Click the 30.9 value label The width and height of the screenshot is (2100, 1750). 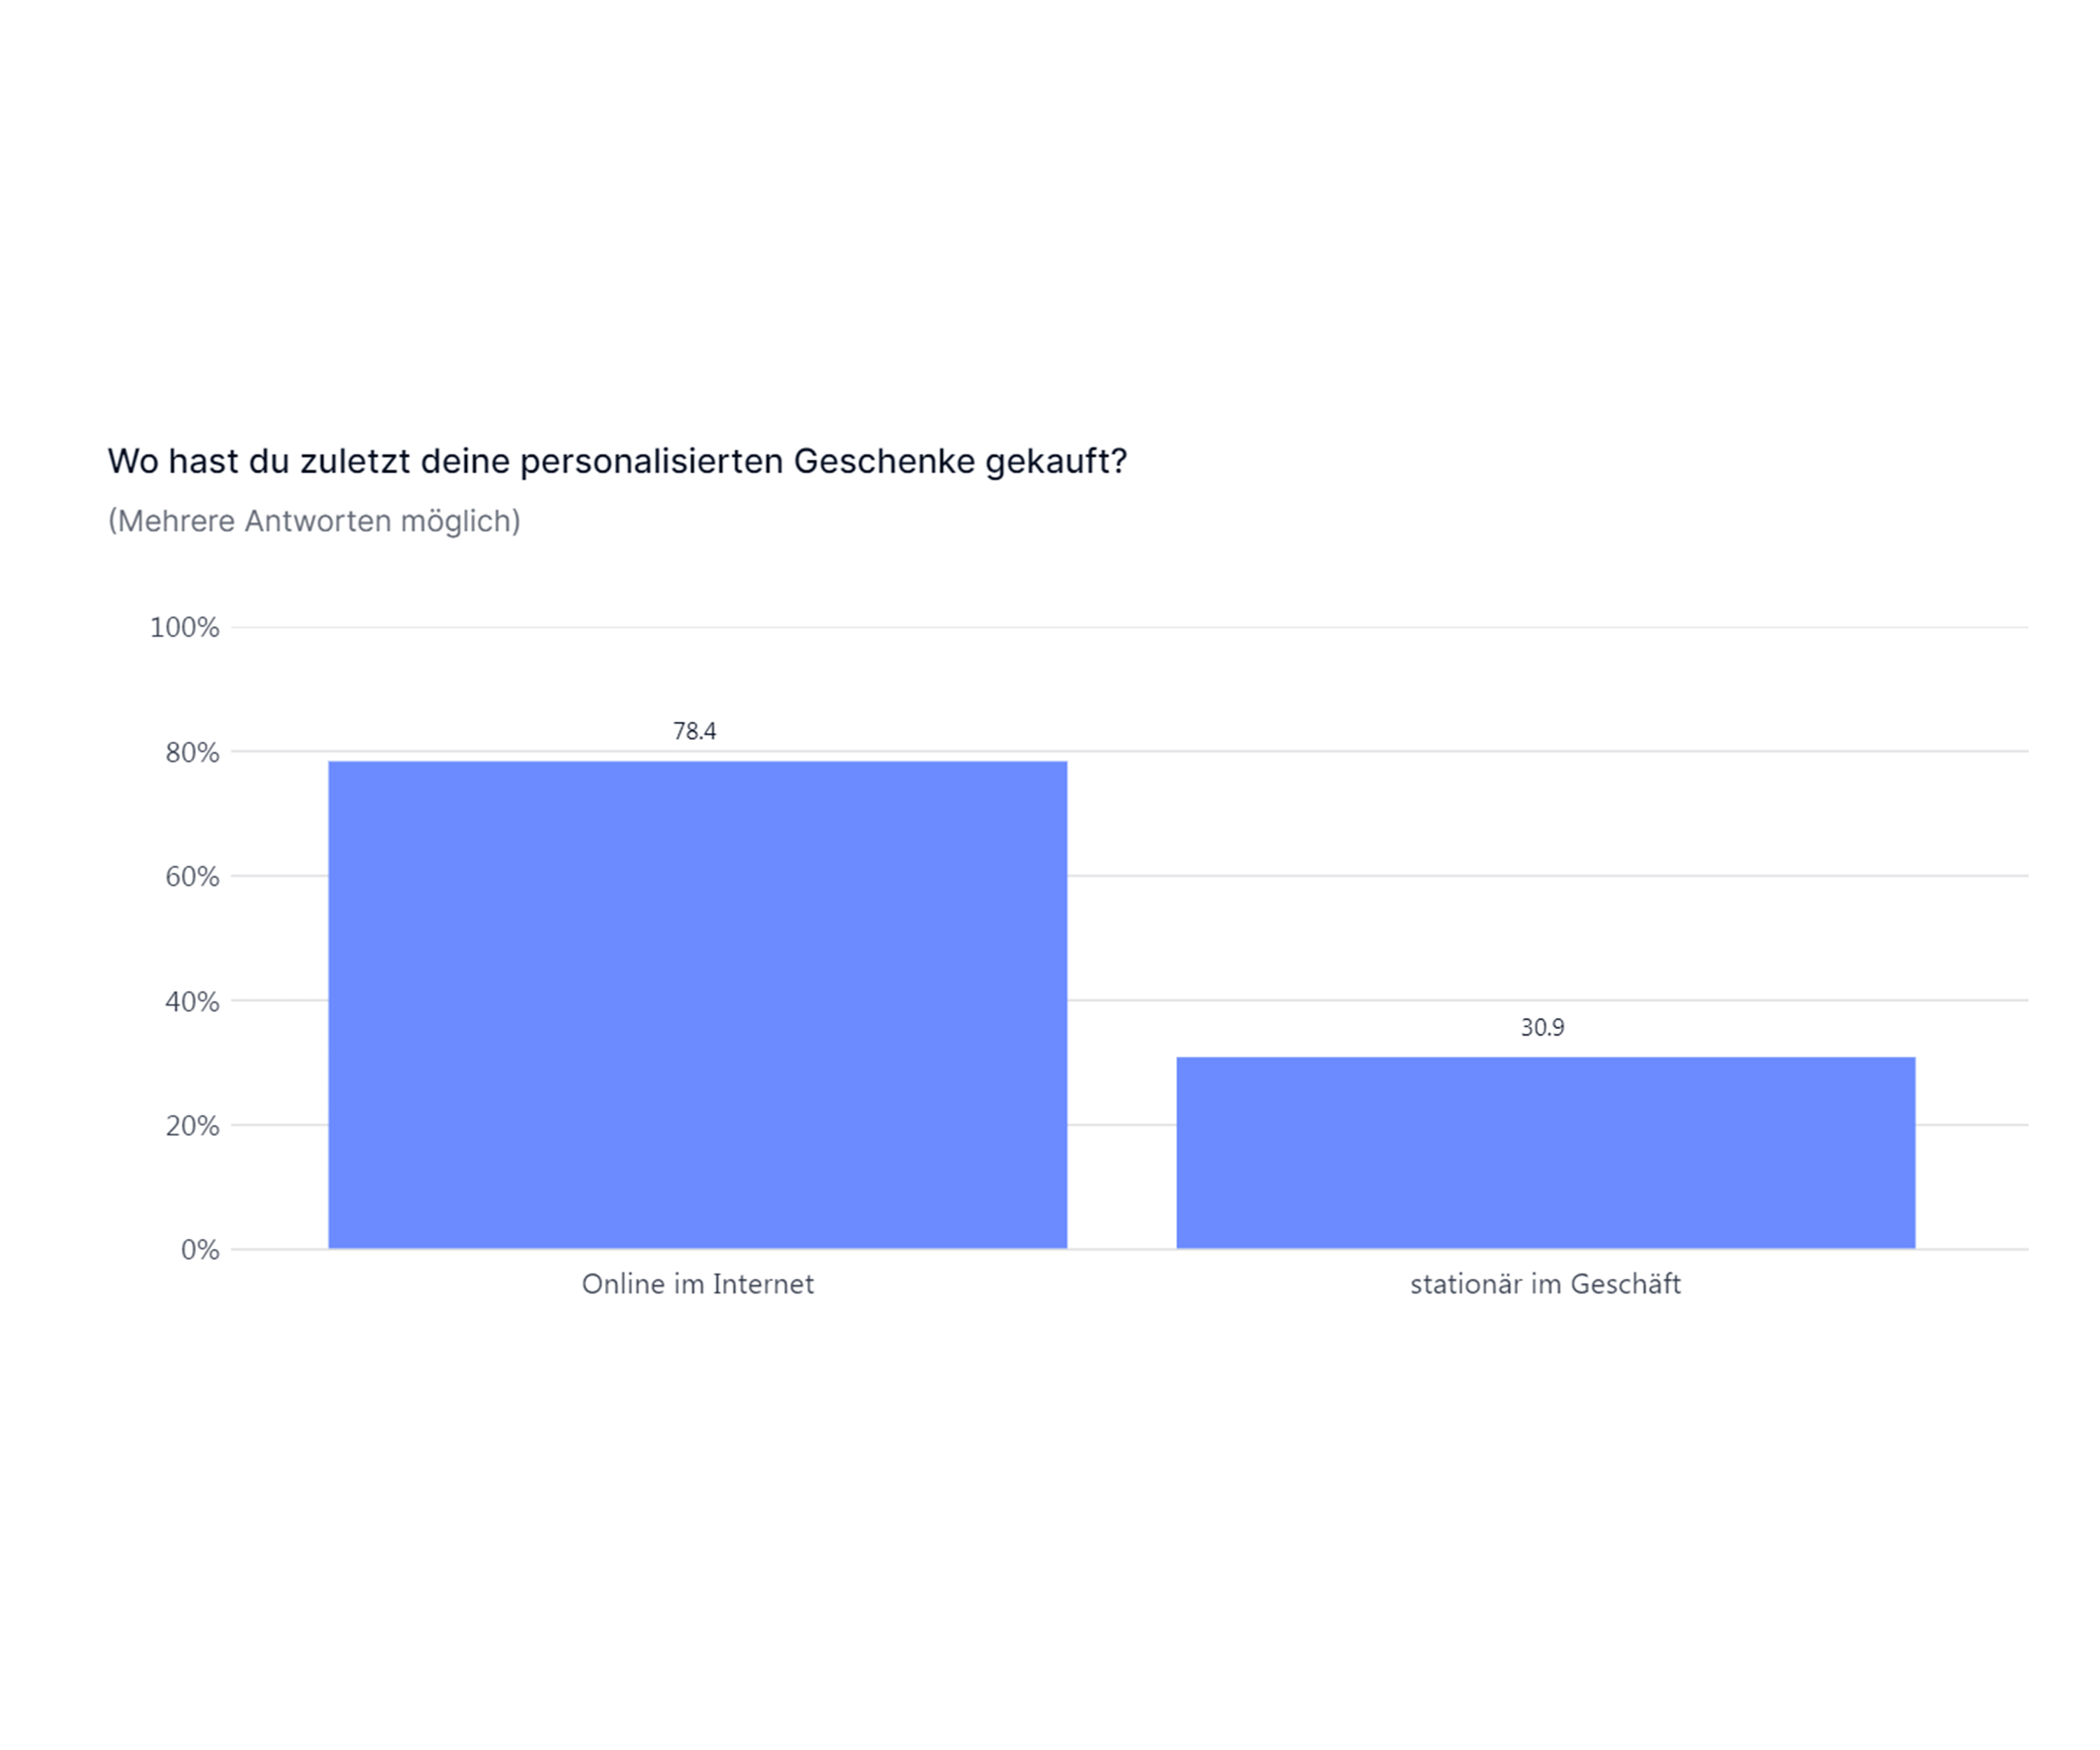tap(1542, 1027)
